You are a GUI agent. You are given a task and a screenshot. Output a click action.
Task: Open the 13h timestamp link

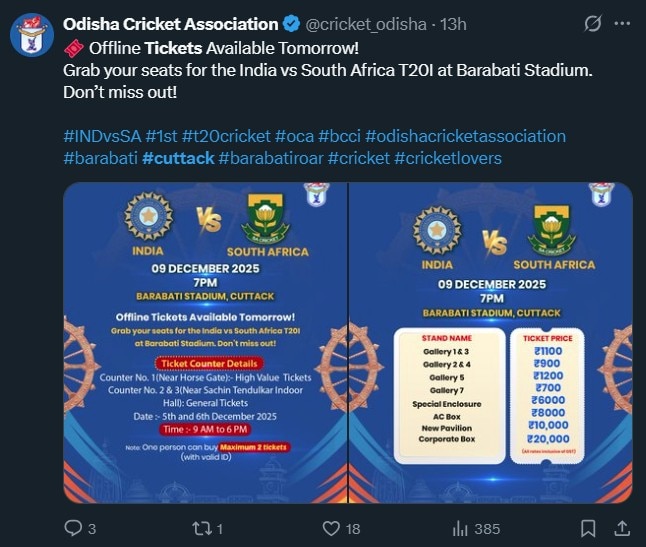click(x=454, y=24)
